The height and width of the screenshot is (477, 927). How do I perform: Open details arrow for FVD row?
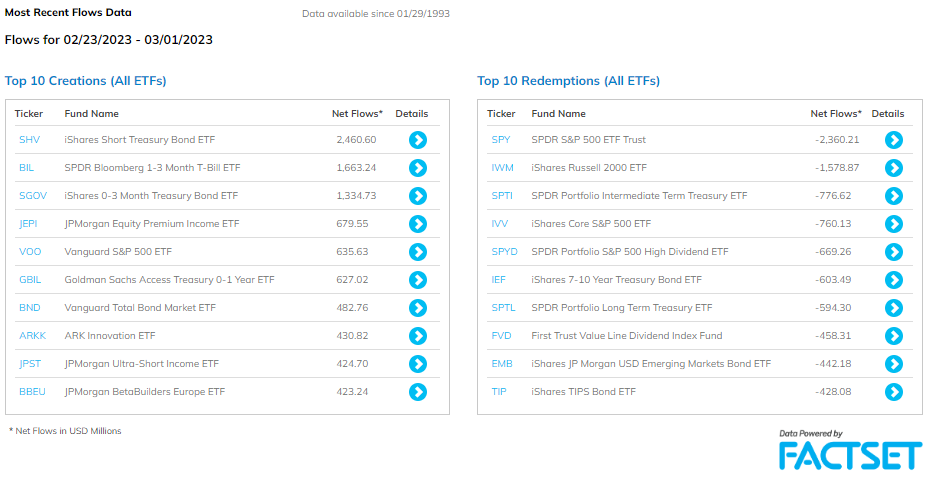[x=893, y=336]
